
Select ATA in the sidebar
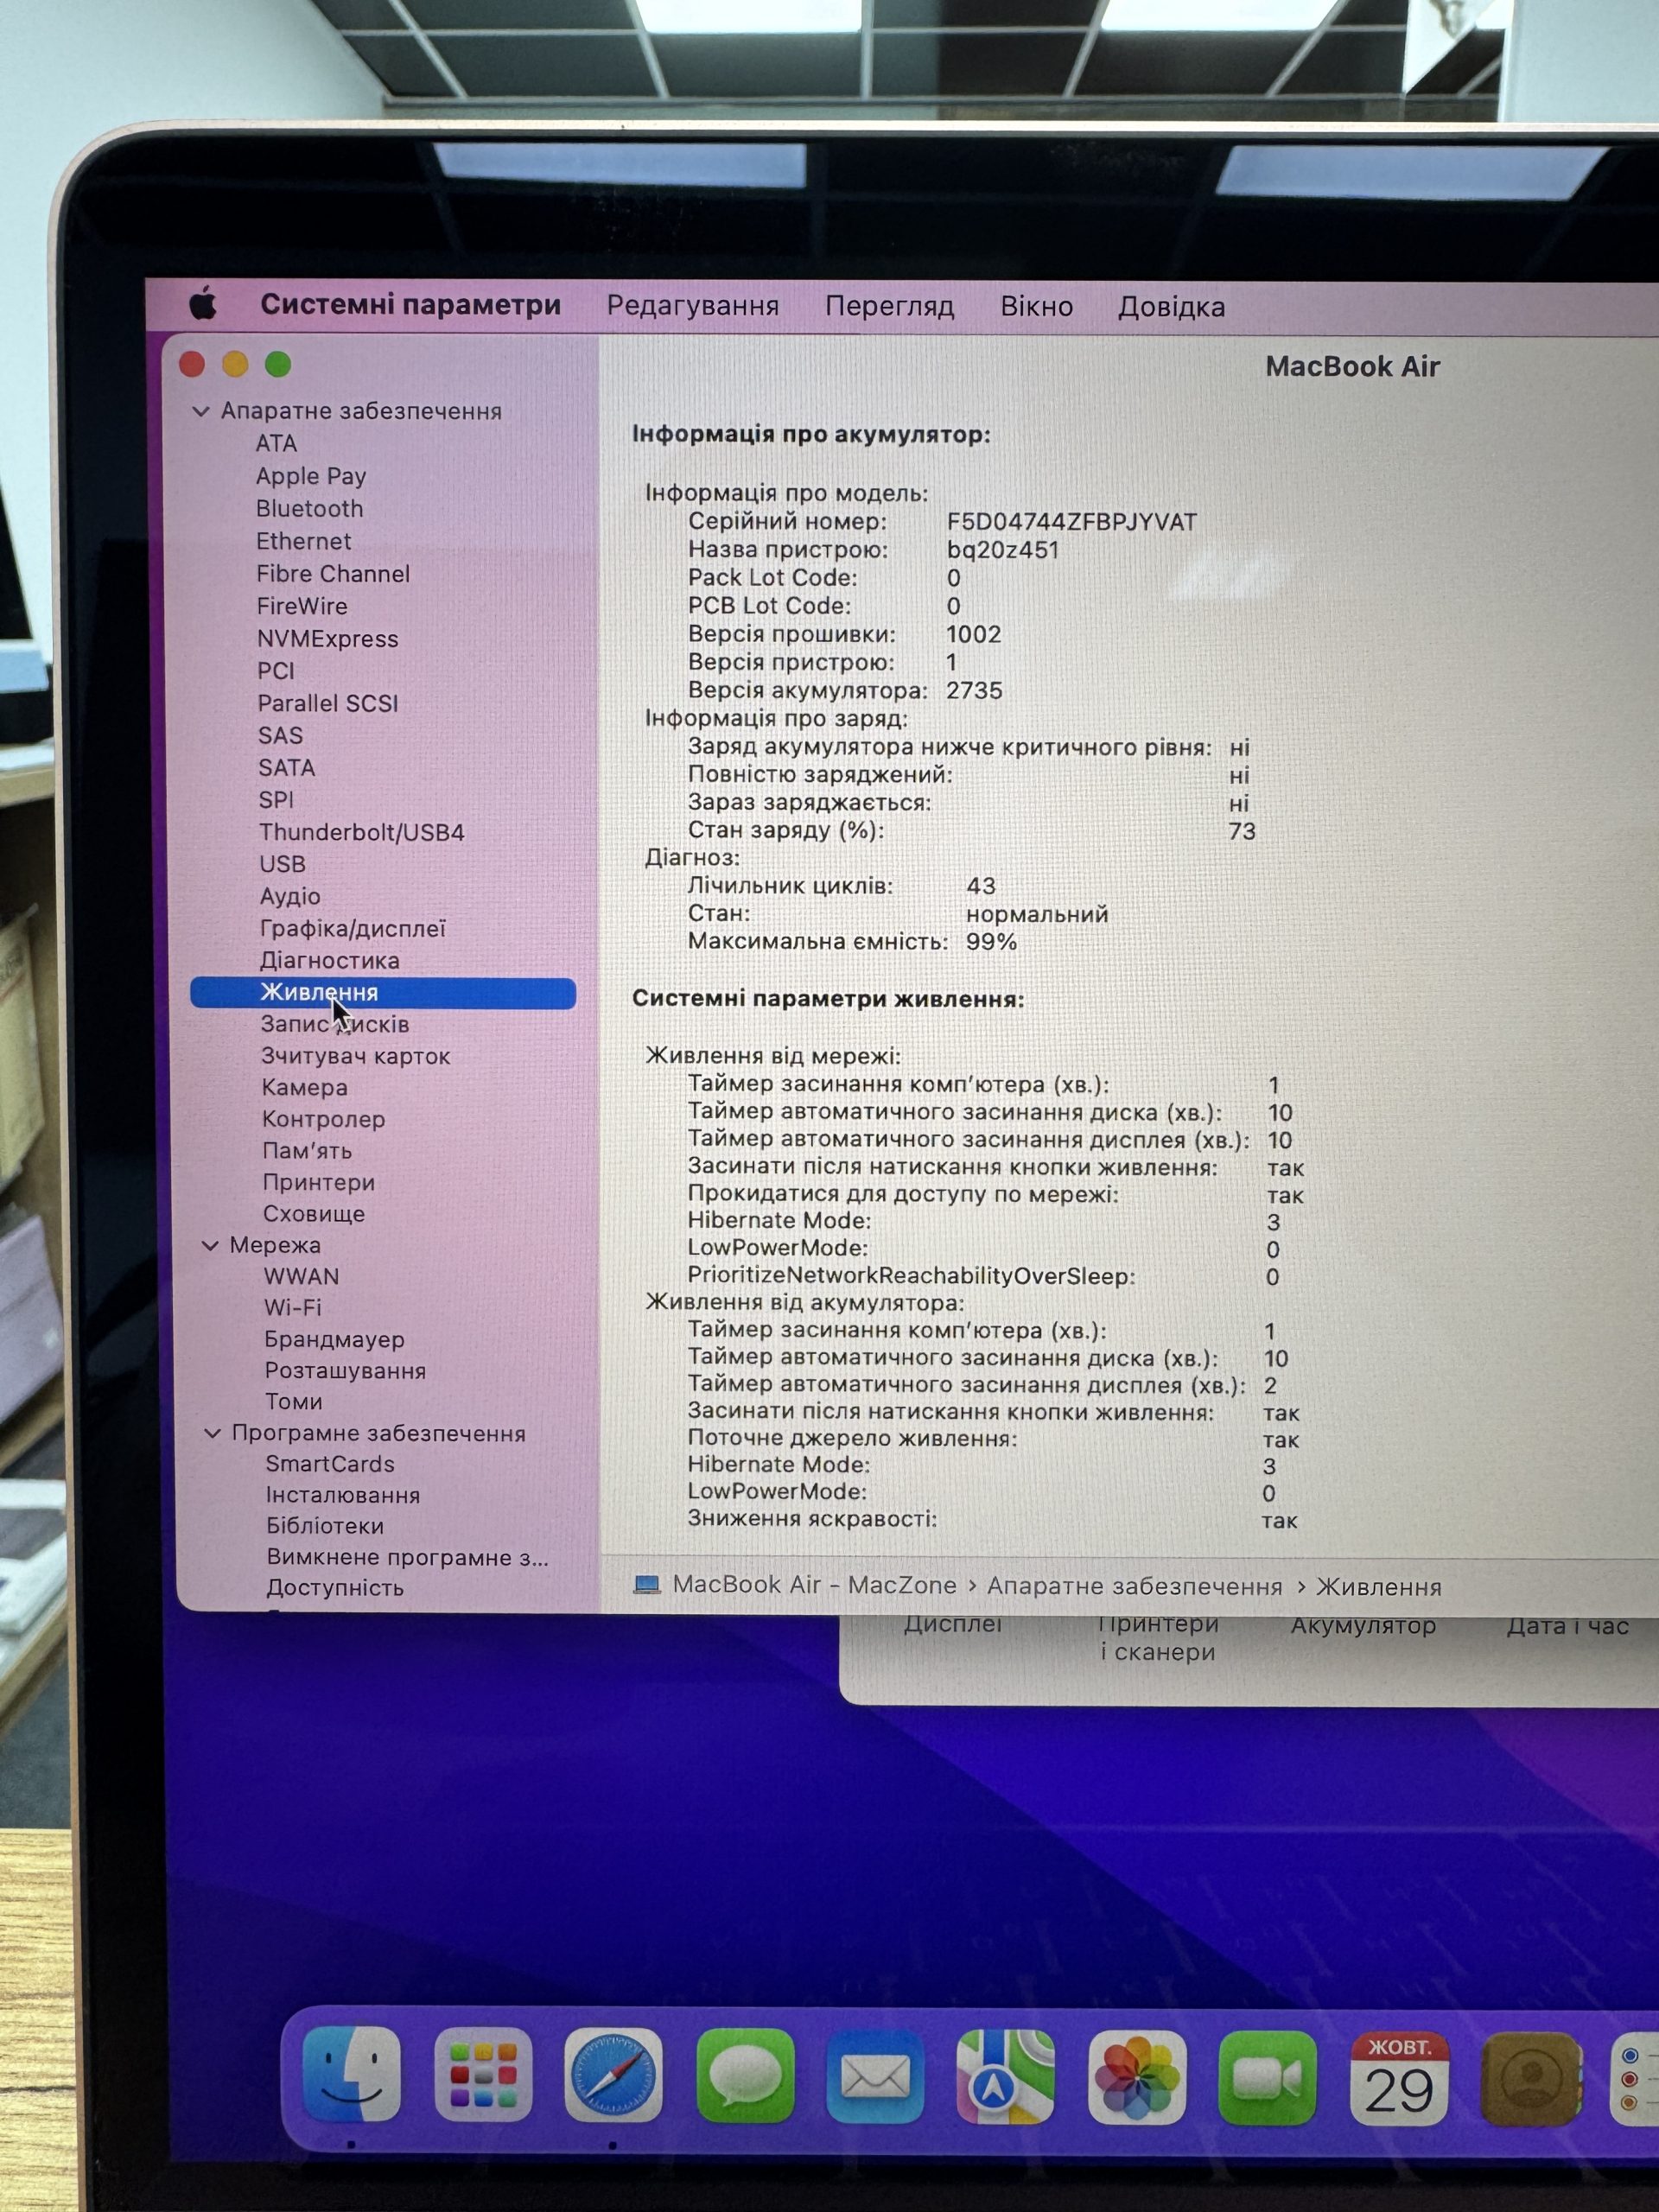[x=276, y=443]
